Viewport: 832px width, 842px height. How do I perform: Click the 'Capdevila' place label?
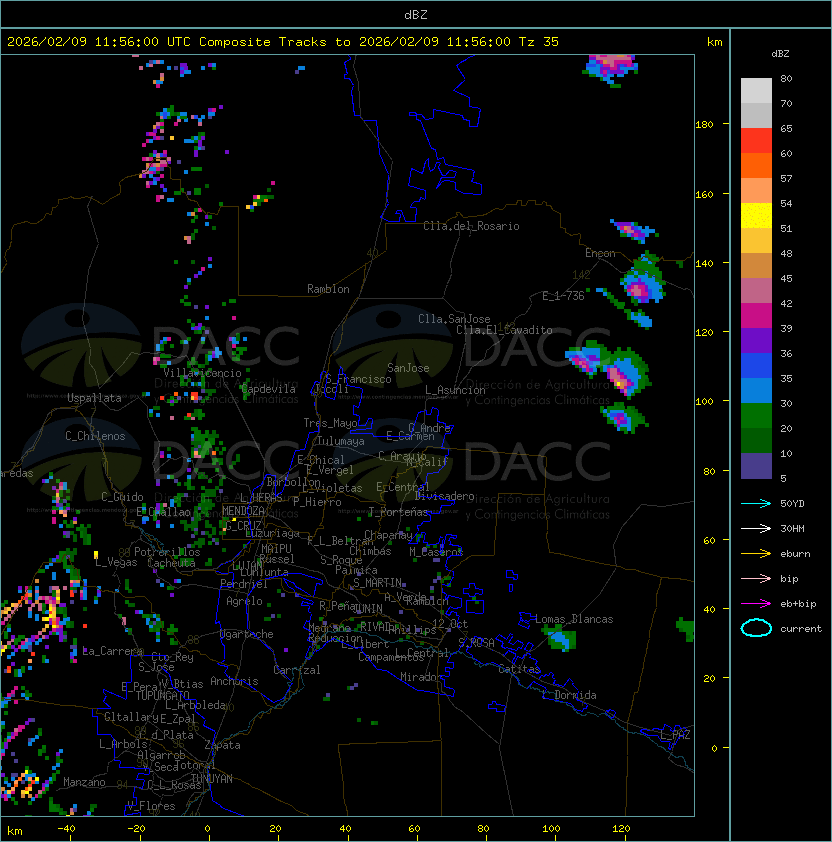269,389
